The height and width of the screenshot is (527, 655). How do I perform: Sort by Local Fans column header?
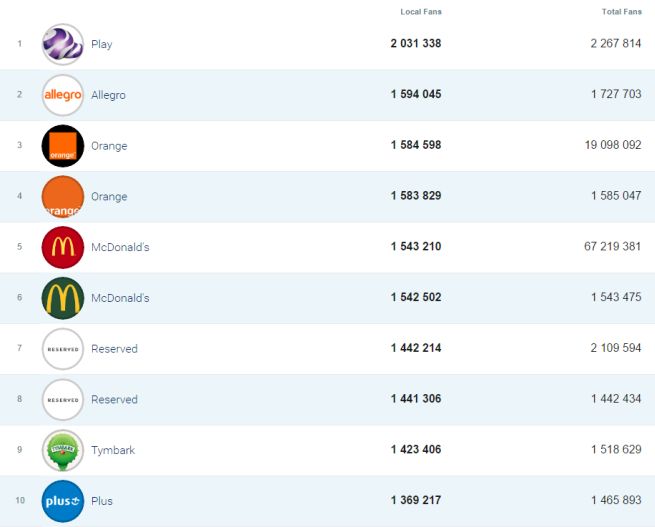click(x=420, y=12)
